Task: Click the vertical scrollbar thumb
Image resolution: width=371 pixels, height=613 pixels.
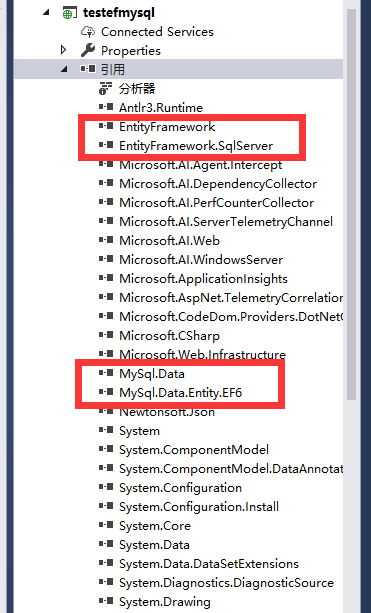Action: (x=351, y=203)
